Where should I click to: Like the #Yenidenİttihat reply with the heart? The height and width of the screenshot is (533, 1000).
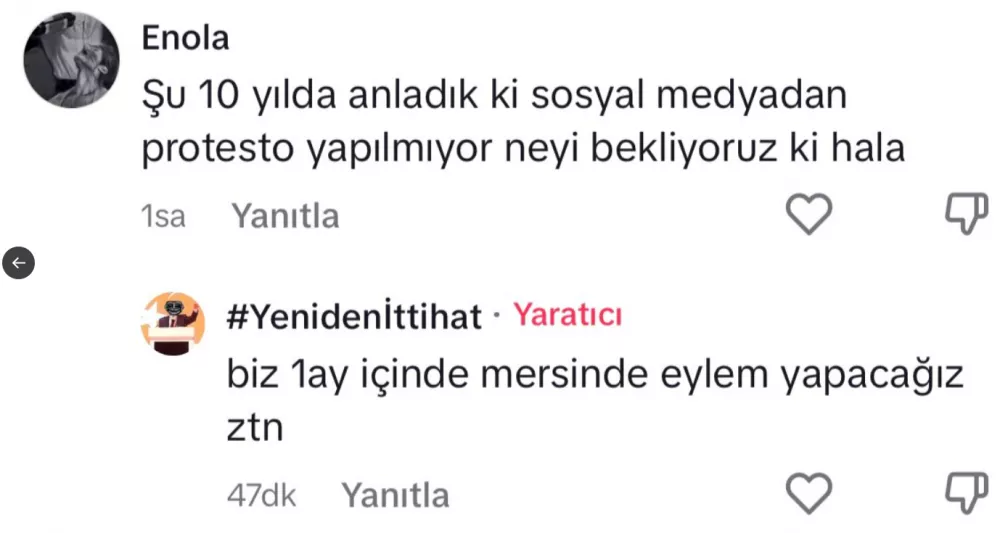pyautogui.click(x=807, y=493)
